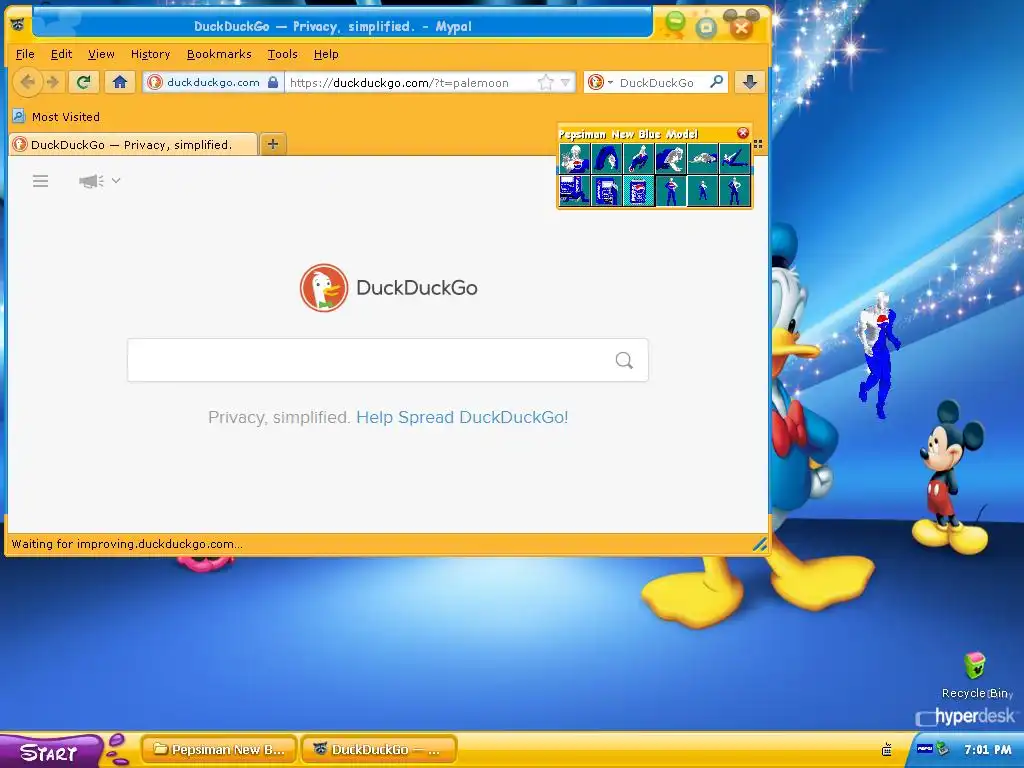
Task: Expand the search engine selector dropdown
Action: [x=610, y=83]
